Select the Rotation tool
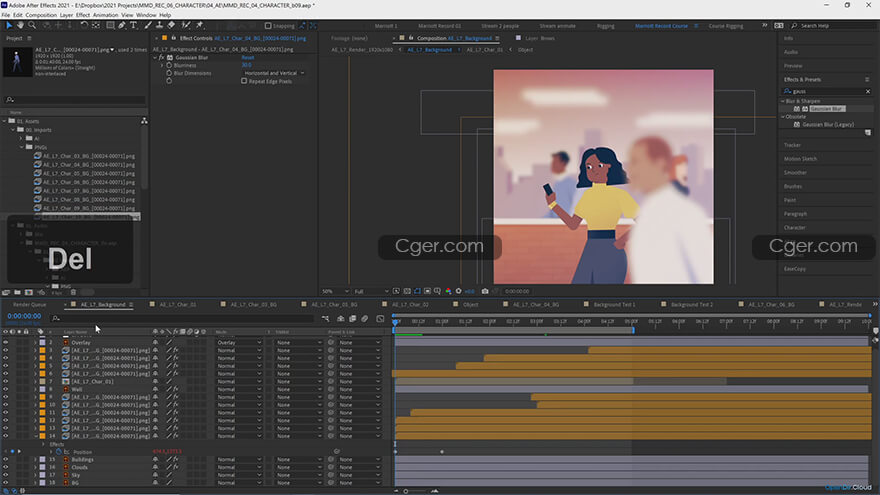The width and height of the screenshot is (880, 495). [84, 25]
